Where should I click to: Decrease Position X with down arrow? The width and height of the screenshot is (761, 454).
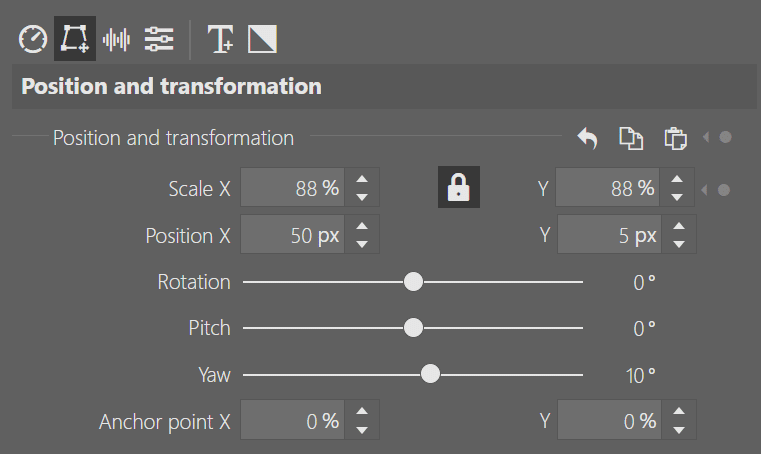click(x=362, y=245)
